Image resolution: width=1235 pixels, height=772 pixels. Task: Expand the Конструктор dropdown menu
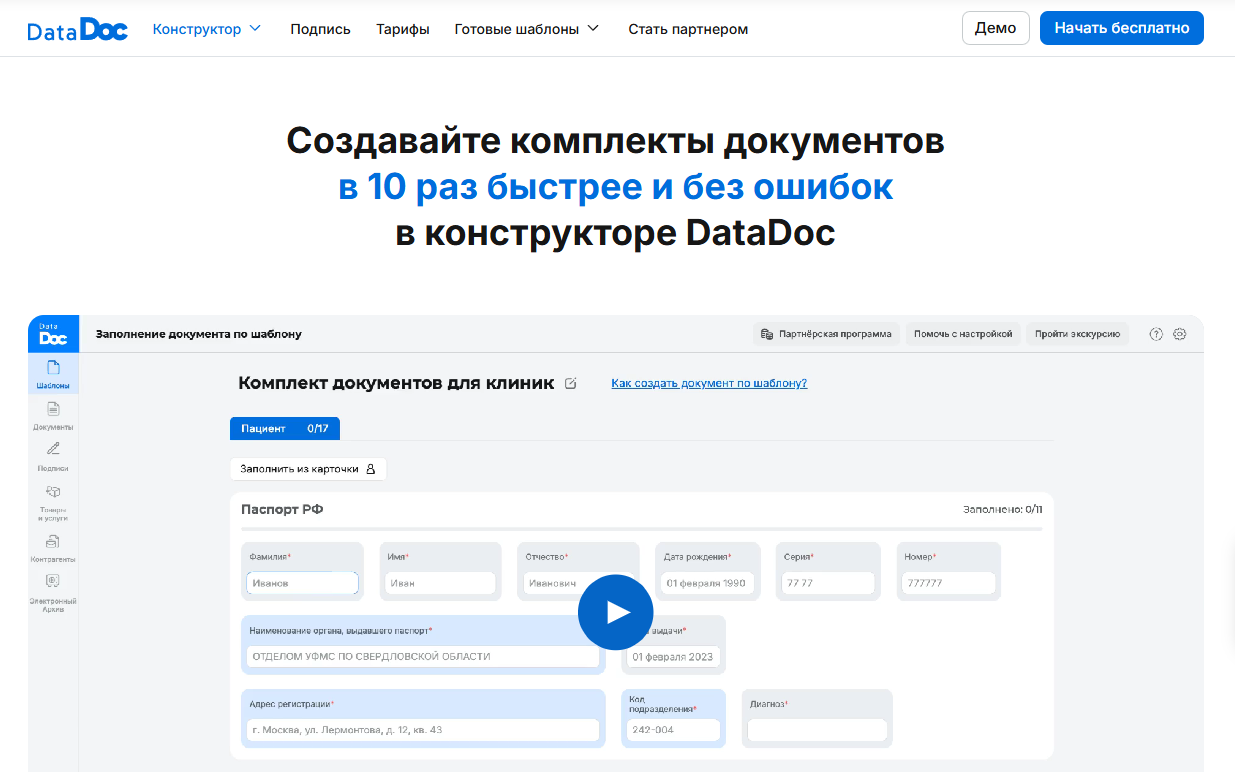207,28
